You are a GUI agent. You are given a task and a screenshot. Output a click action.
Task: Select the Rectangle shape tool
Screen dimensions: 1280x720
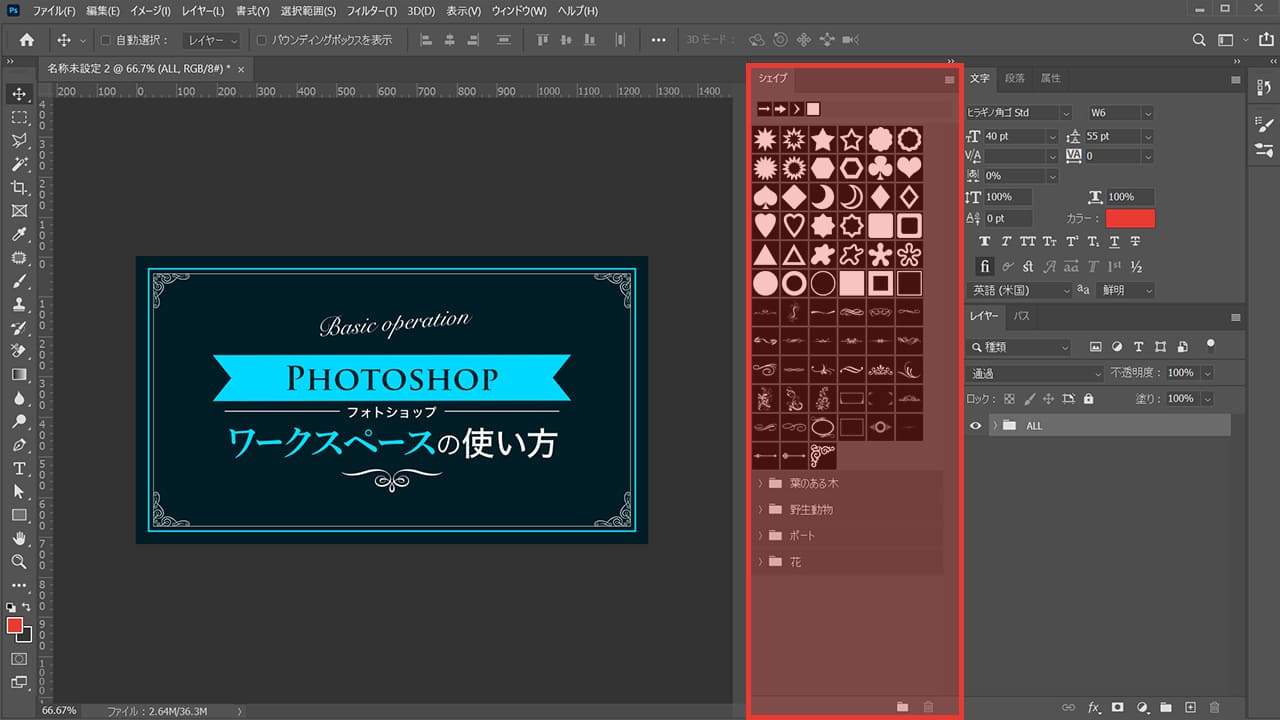(x=19, y=515)
